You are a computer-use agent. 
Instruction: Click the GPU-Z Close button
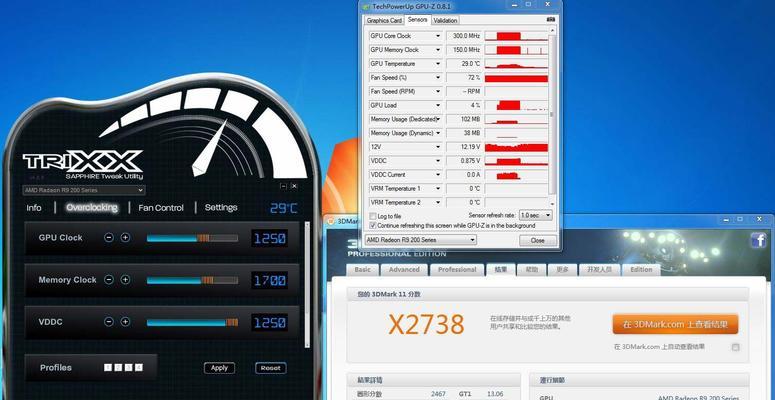click(537, 240)
